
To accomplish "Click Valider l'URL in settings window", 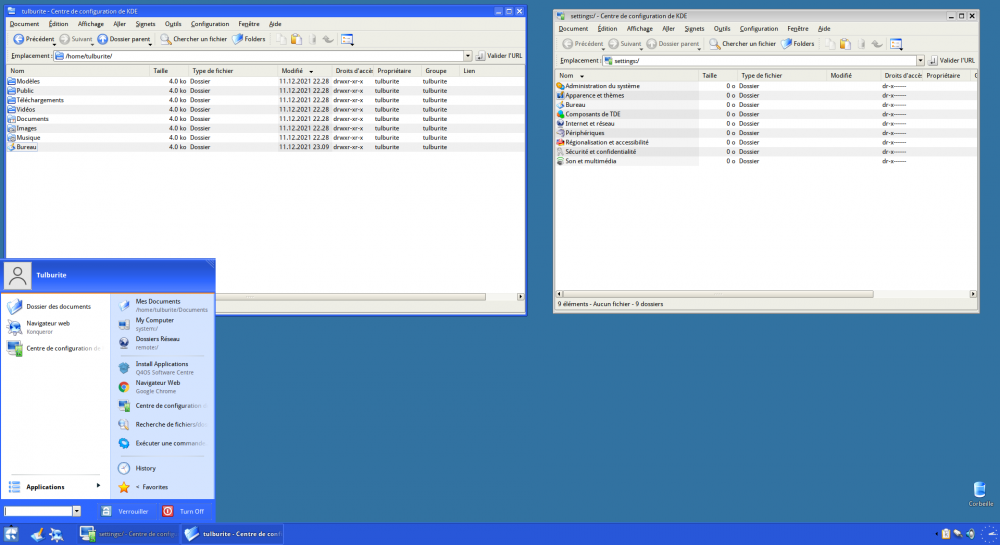I will 952,61.
